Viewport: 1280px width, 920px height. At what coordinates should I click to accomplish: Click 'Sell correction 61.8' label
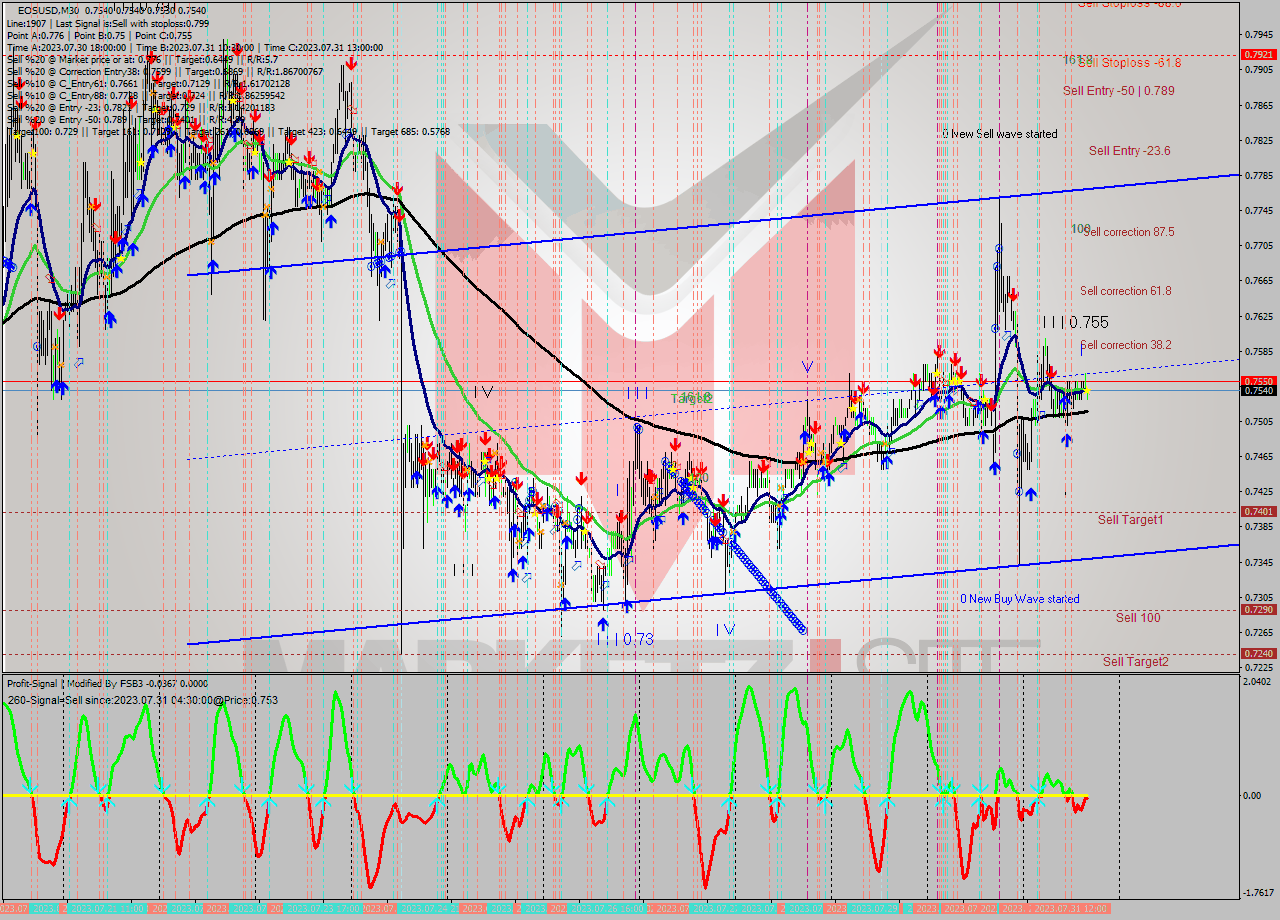point(1125,291)
